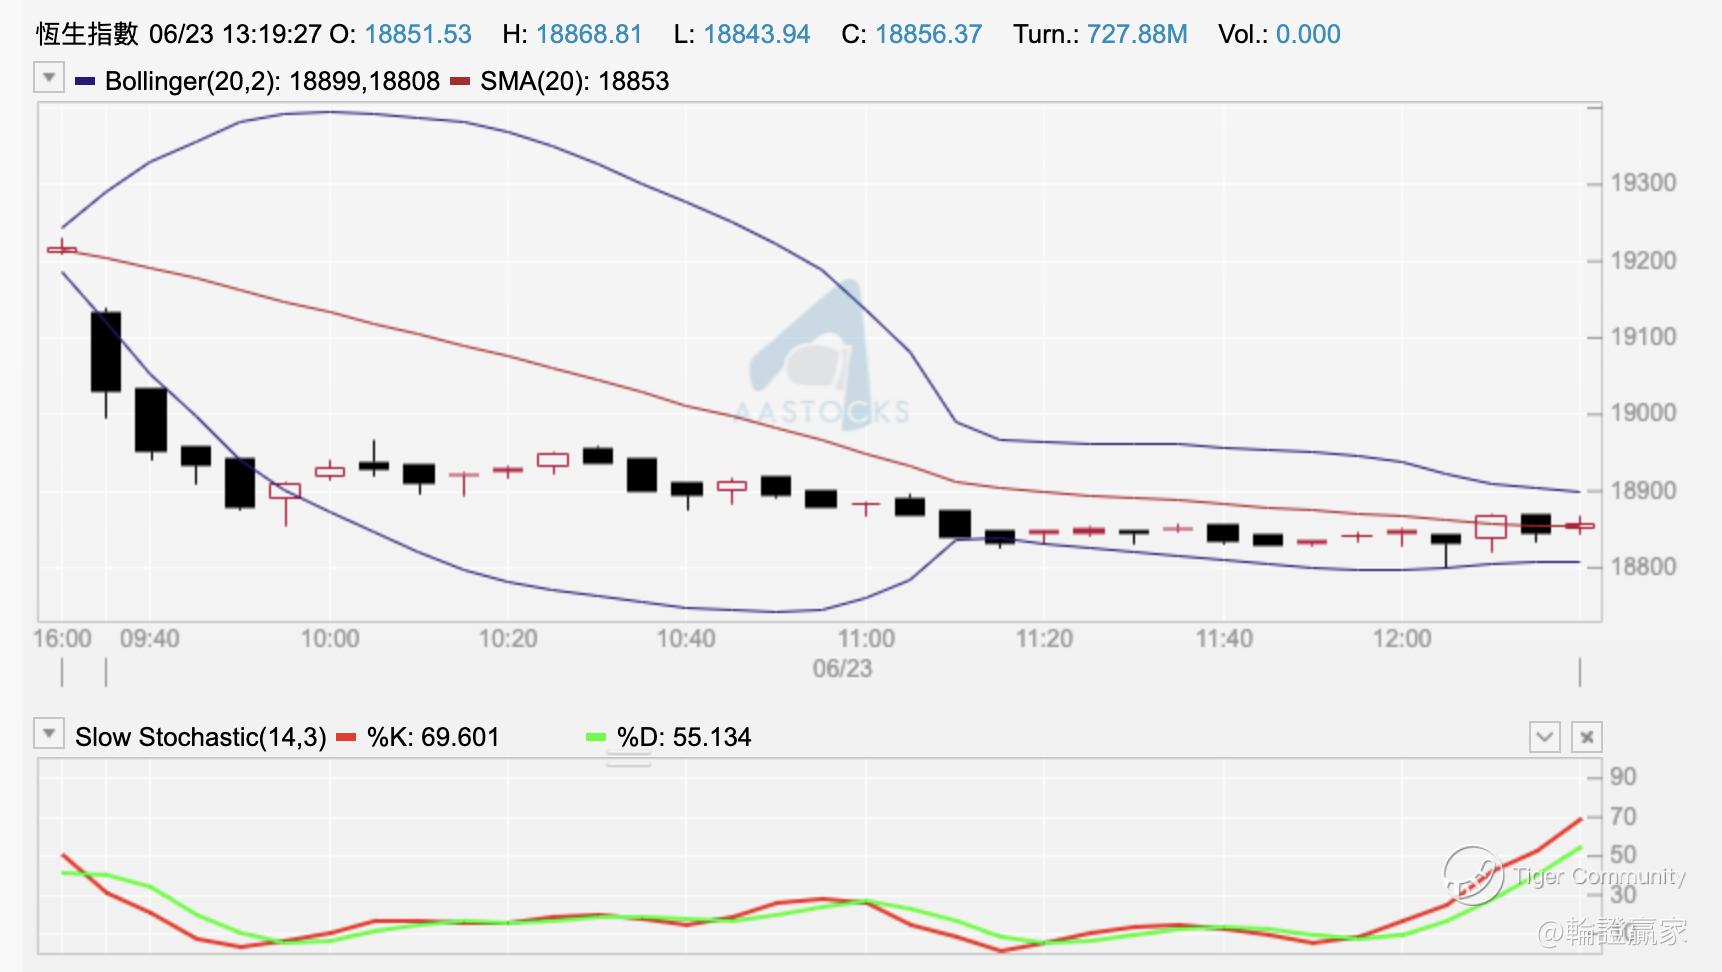This screenshot has width=1722, height=972.
Task: Click the 06/23 date label
Action: pos(842,669)
